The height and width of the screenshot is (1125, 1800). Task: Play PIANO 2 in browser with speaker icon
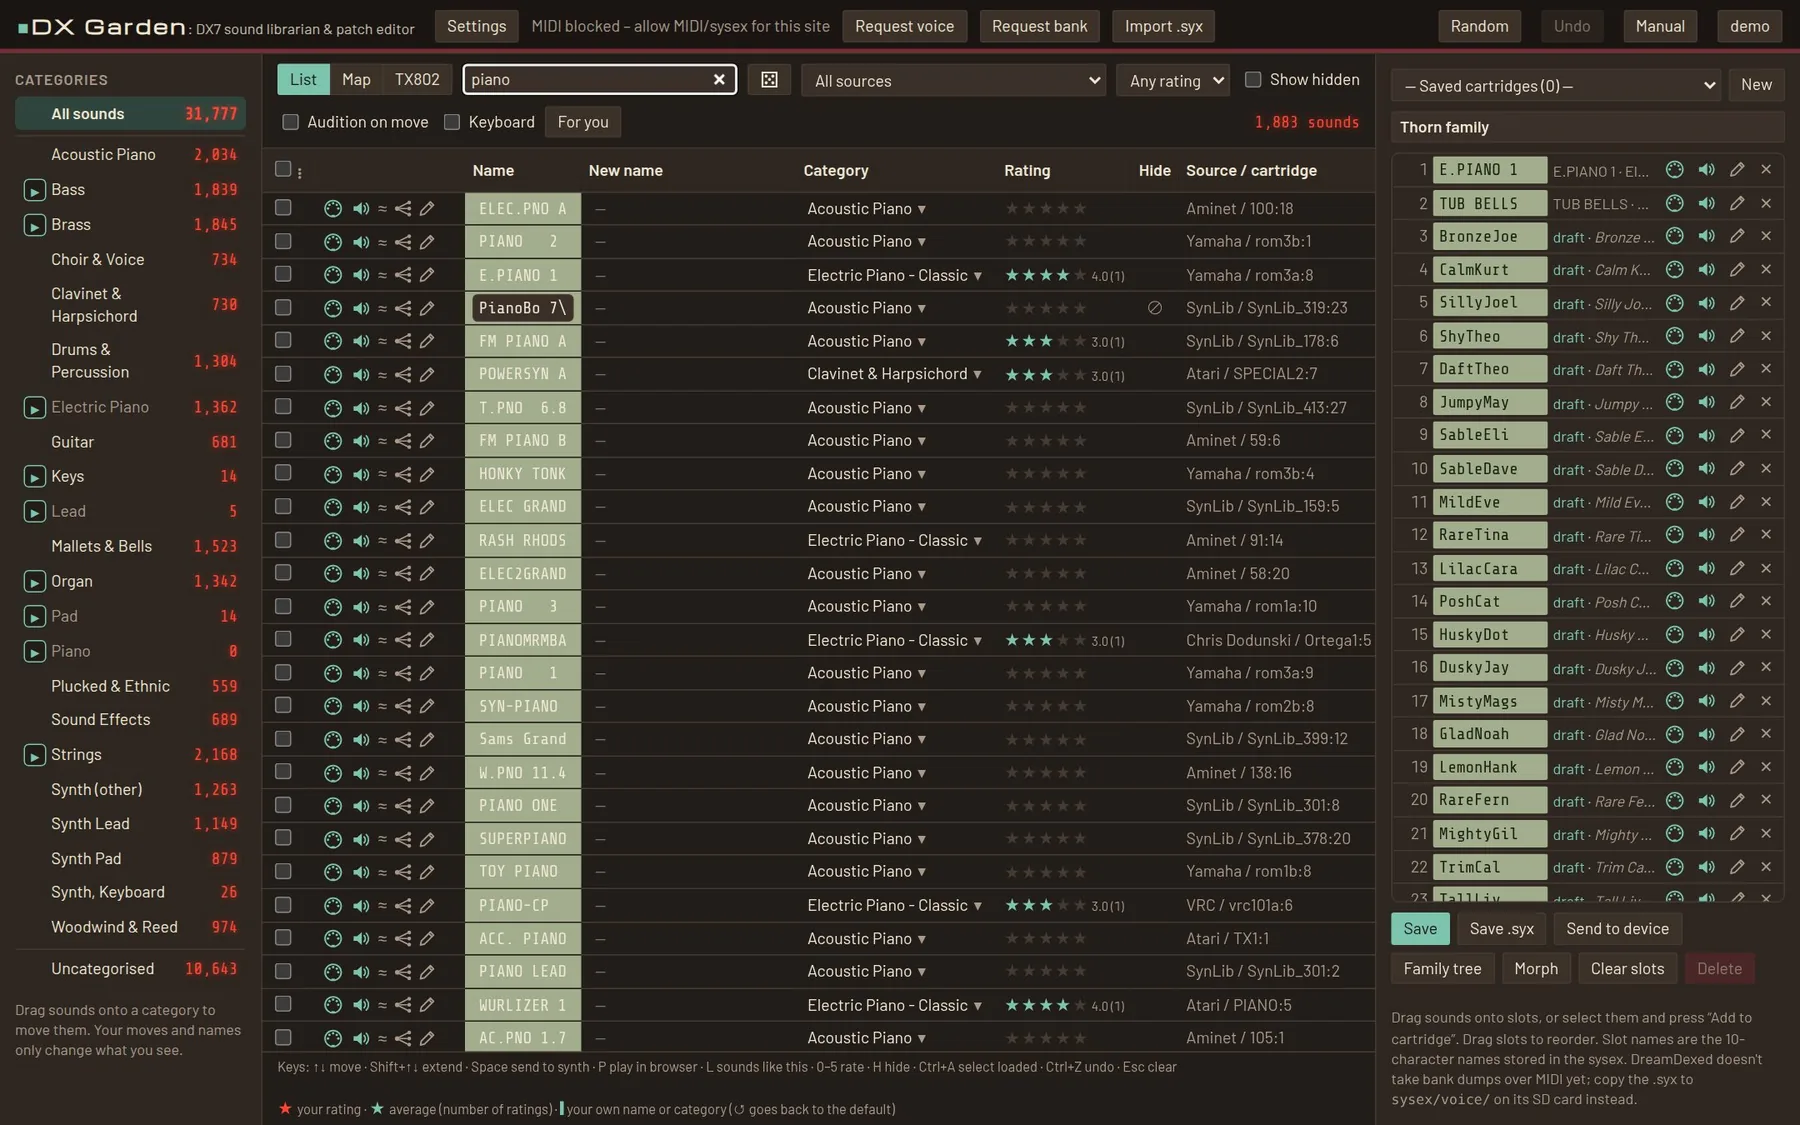[361, 242]
